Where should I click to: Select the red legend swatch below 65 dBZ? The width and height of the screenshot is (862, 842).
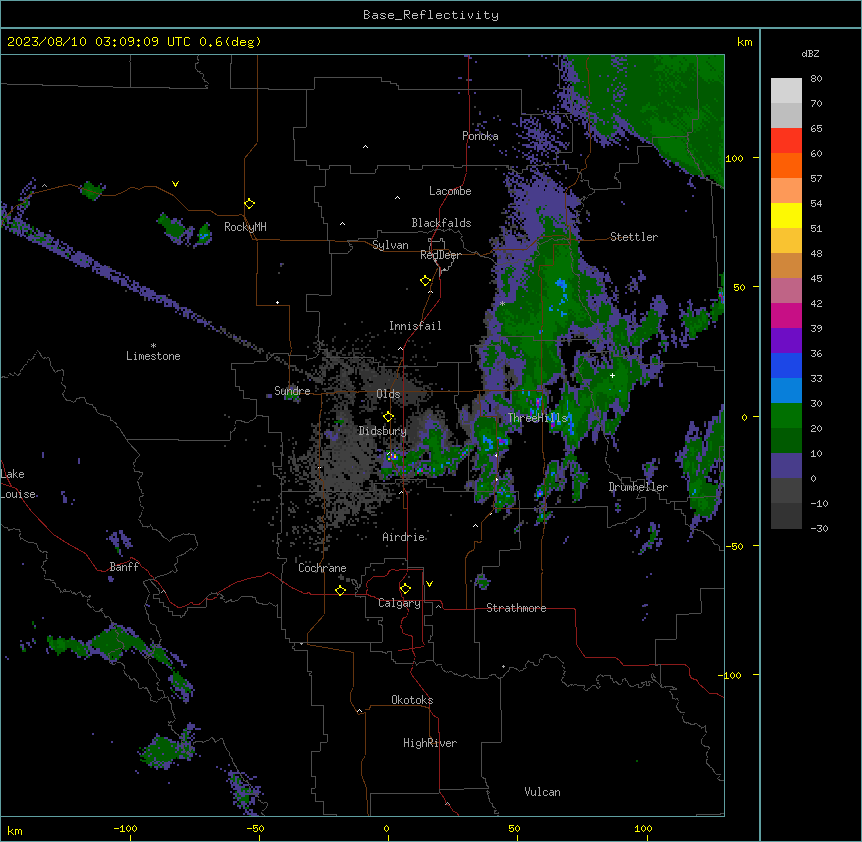[x=786, y=141]
